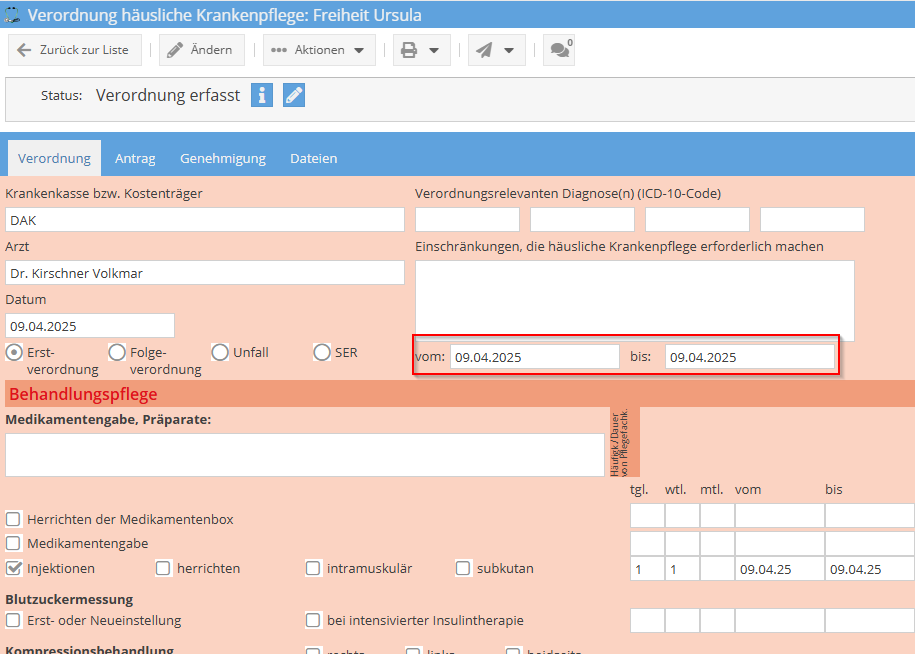Click the Einschränkungen text area

[634, 300]
